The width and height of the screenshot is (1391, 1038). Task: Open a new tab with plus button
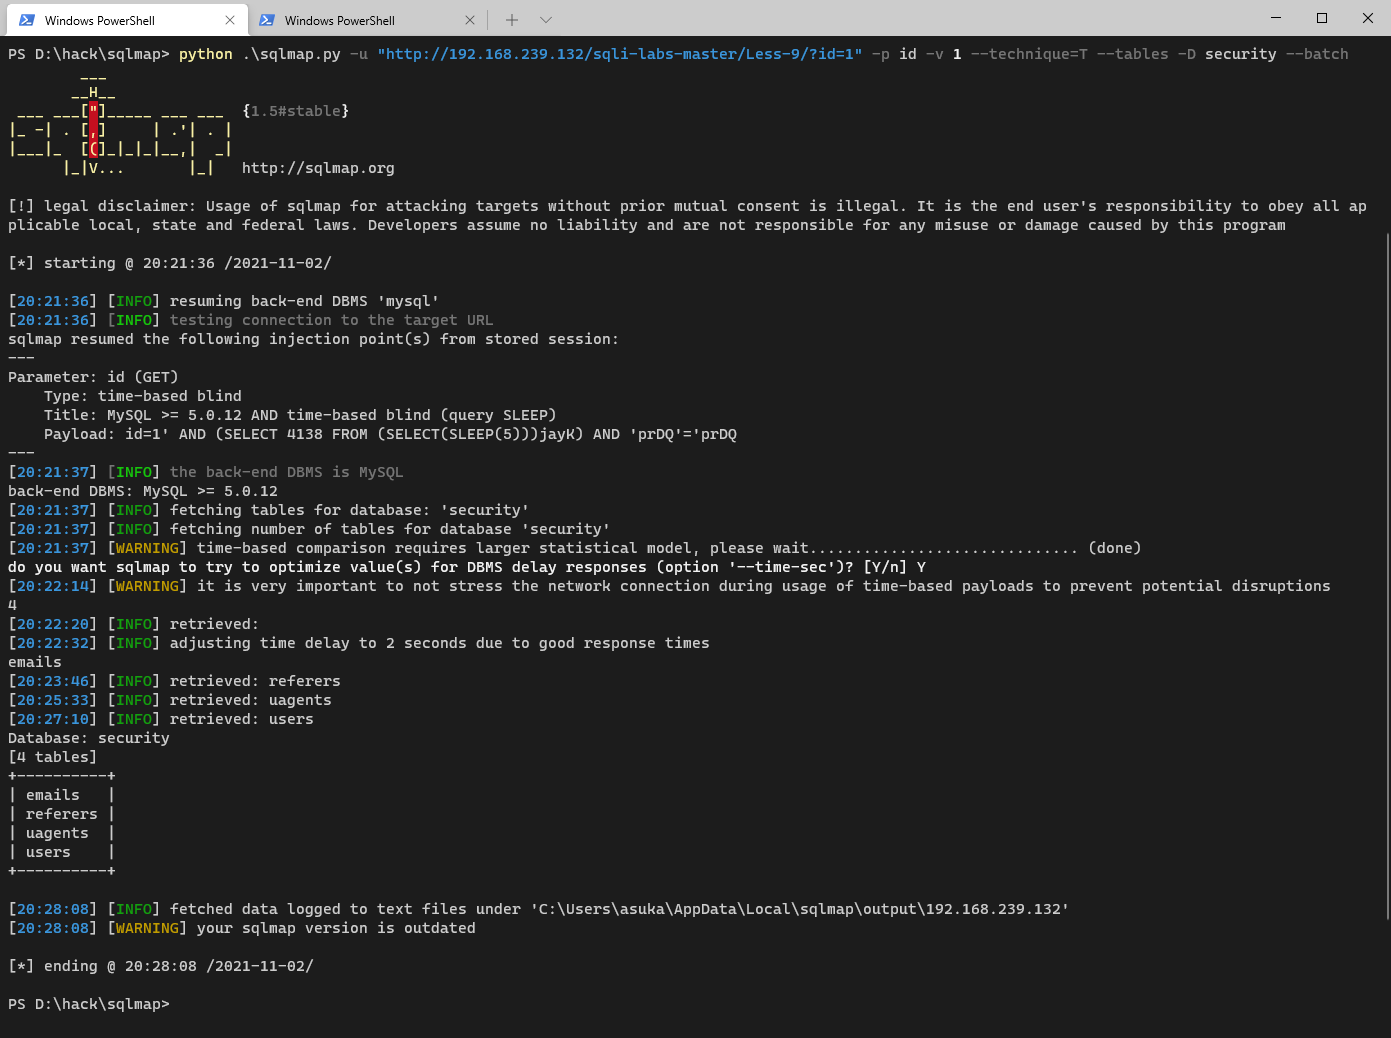pyautogui.click(x=512, y=20)
